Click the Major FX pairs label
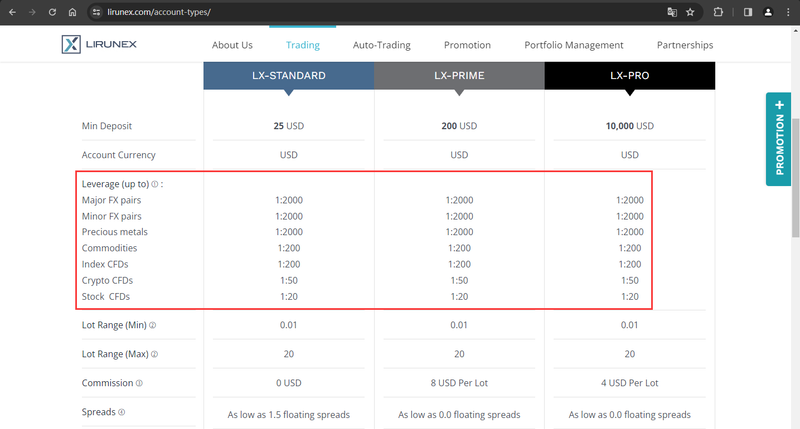Screen dimensions: 800x429 (111, 200)
